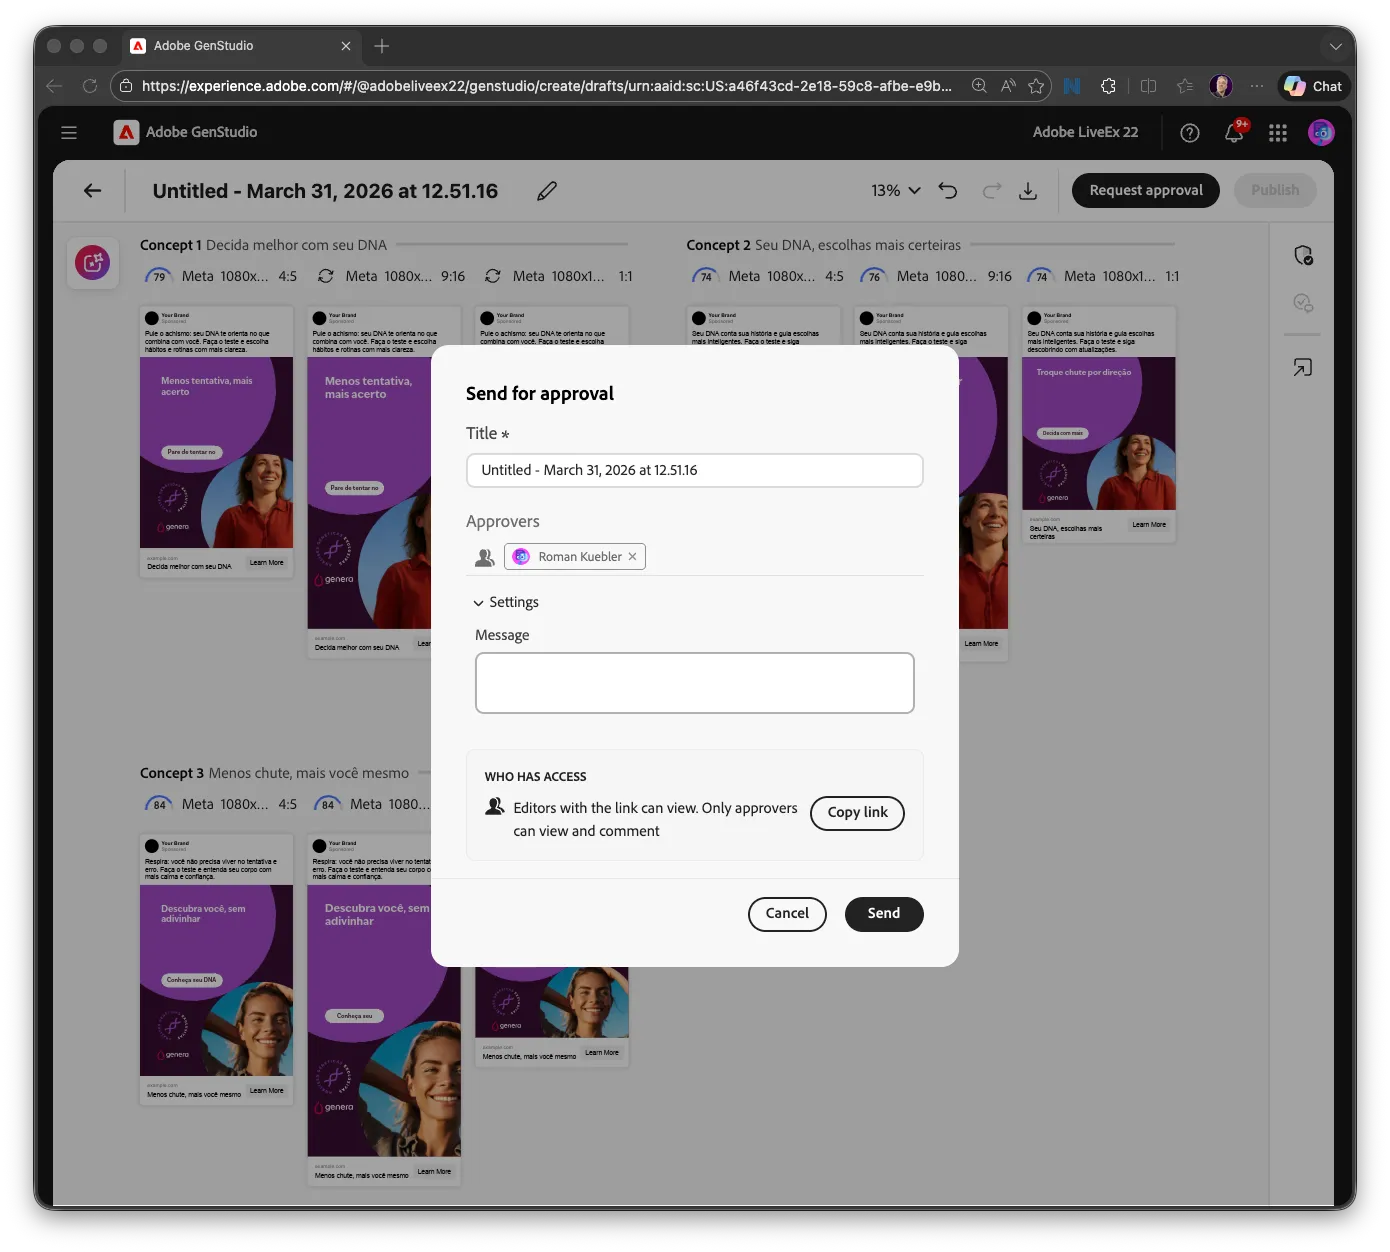Click the Cancel button

coord(787,914)
